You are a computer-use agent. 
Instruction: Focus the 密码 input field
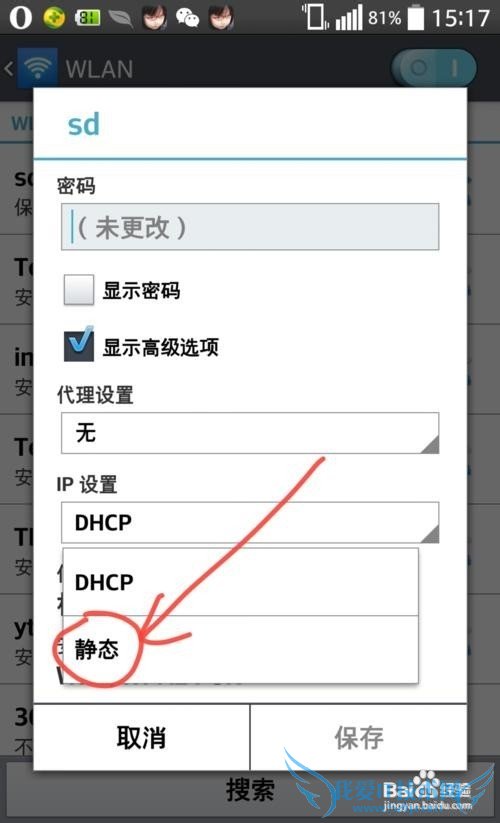pyautogui.click(x=250, y=227)
